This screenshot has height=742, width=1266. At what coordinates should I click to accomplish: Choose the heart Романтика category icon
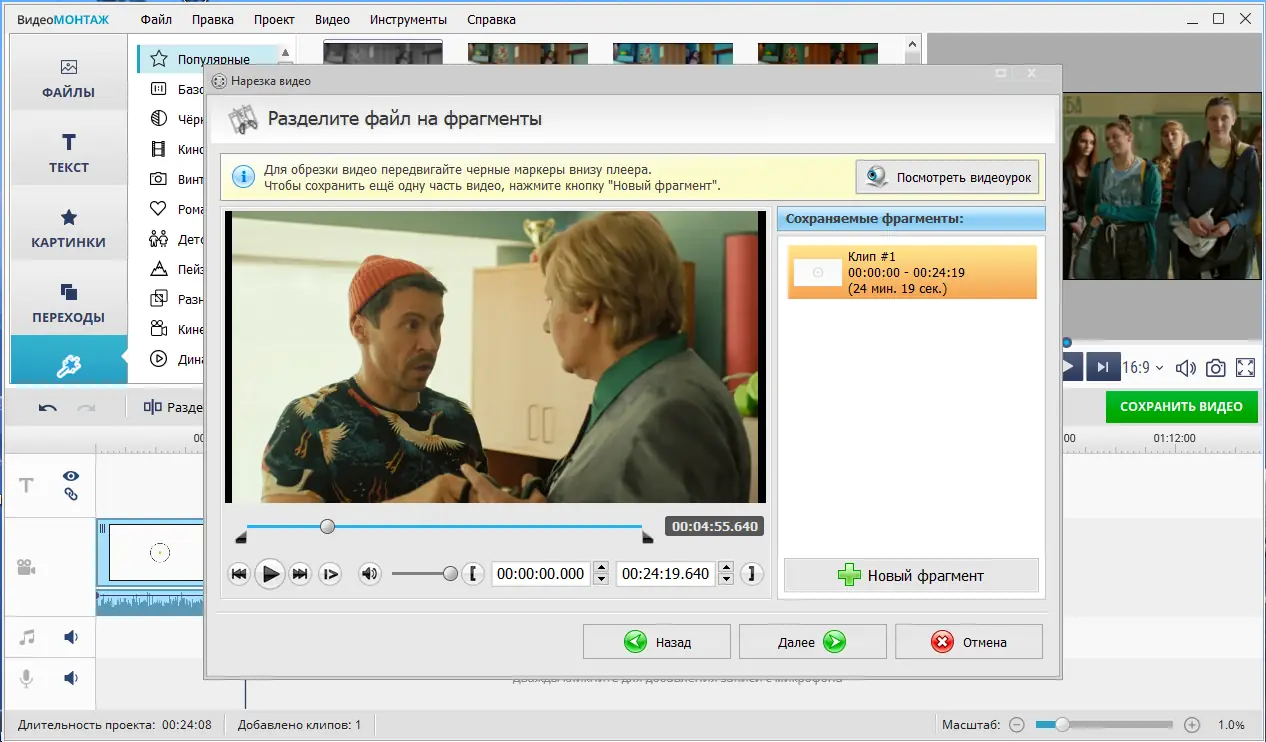[158, 209]
